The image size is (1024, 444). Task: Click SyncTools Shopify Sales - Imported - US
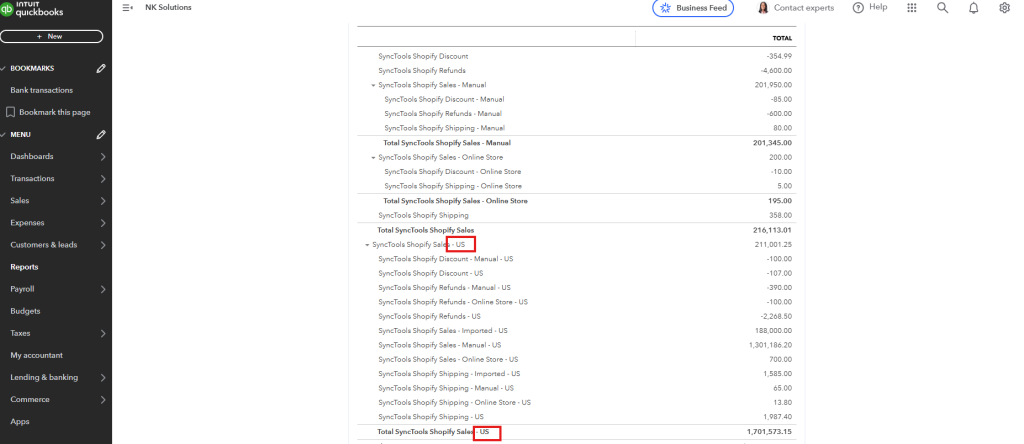click(443, 330)
